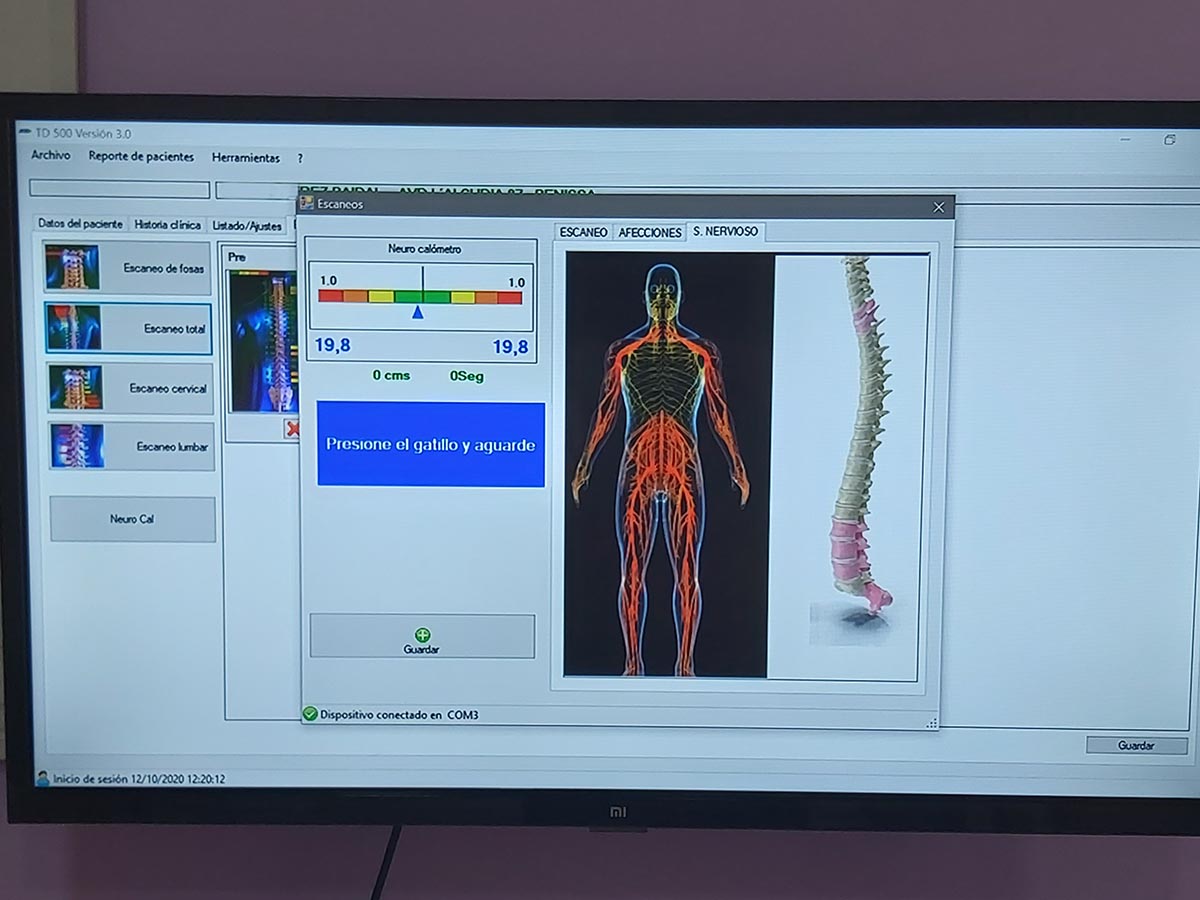The width and height of the screenshot is (1200, 900).
Task: Open the Herramientas menu
Action: pos(246,158)
